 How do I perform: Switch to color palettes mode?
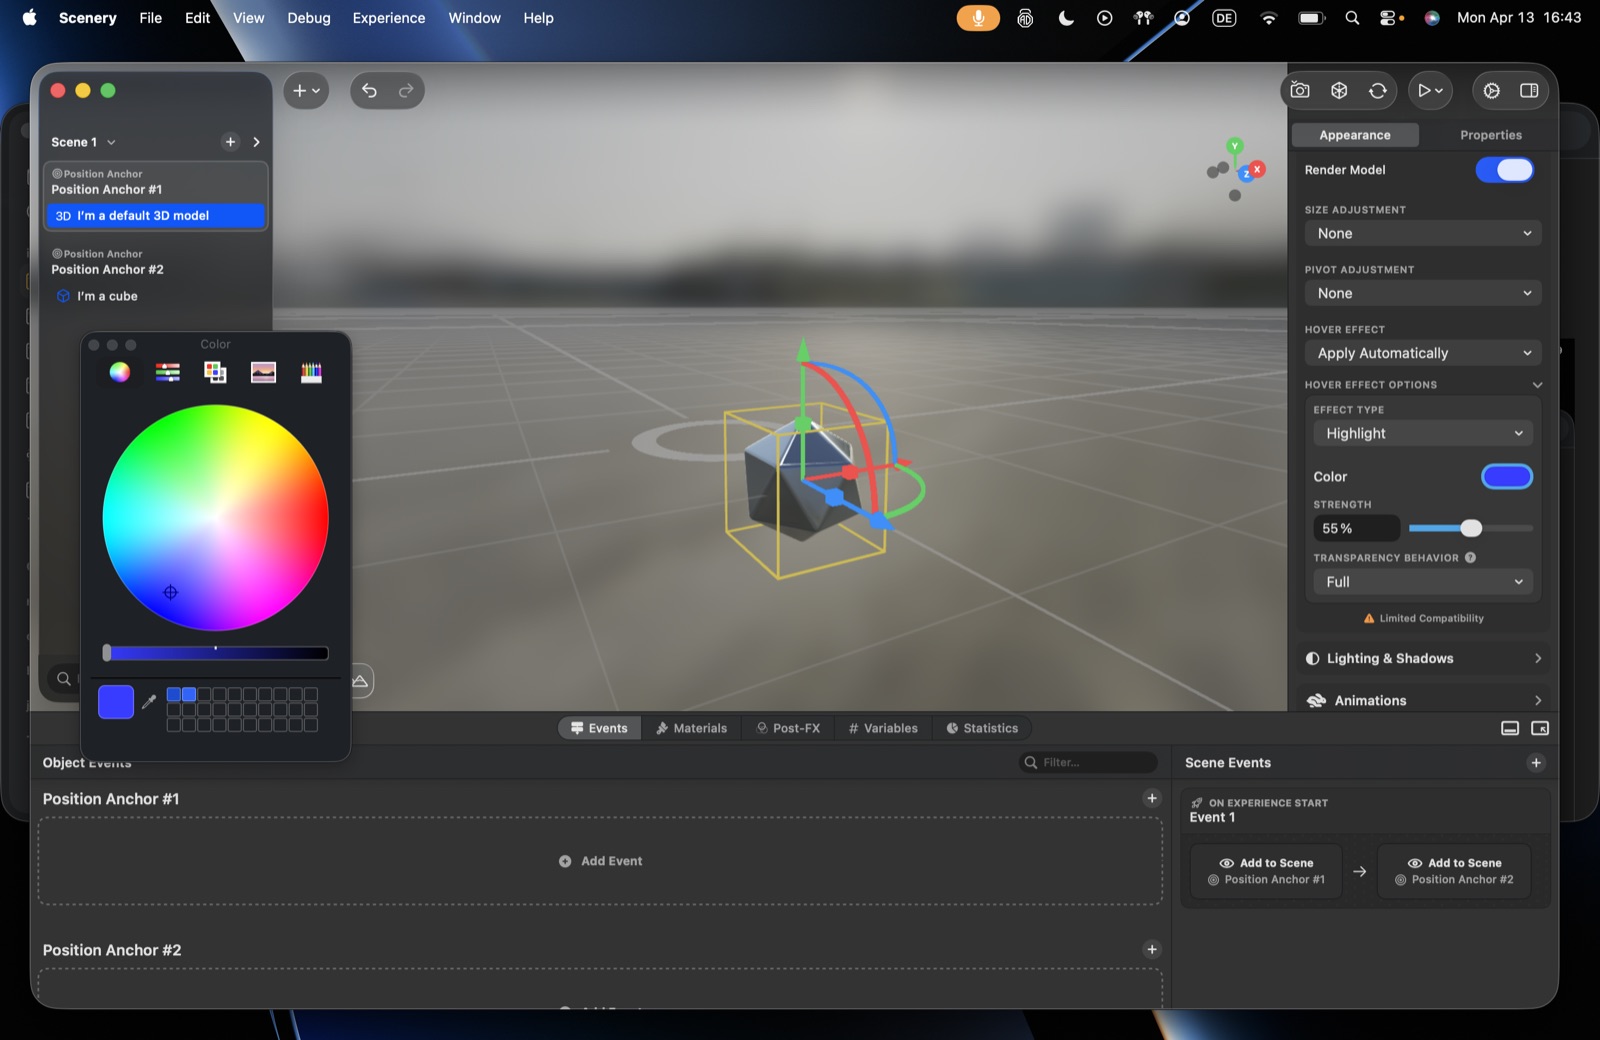(215, 372)
